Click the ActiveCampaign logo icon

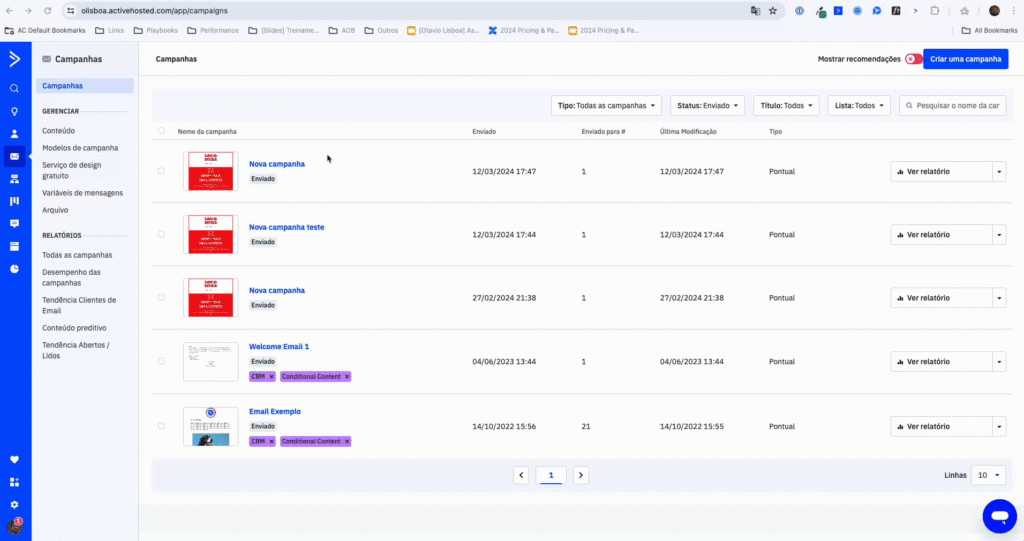pos(14,59)
